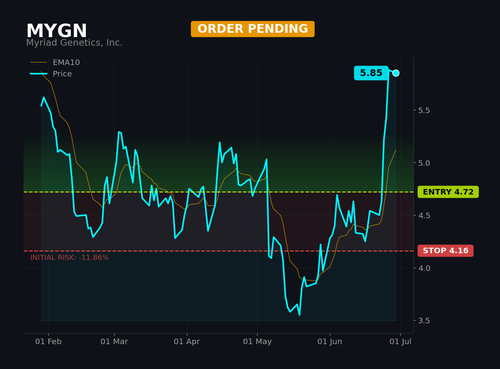Click the 5.85 current price label
The width and height of the screenshot is (500, 369).
click(371, 73)
